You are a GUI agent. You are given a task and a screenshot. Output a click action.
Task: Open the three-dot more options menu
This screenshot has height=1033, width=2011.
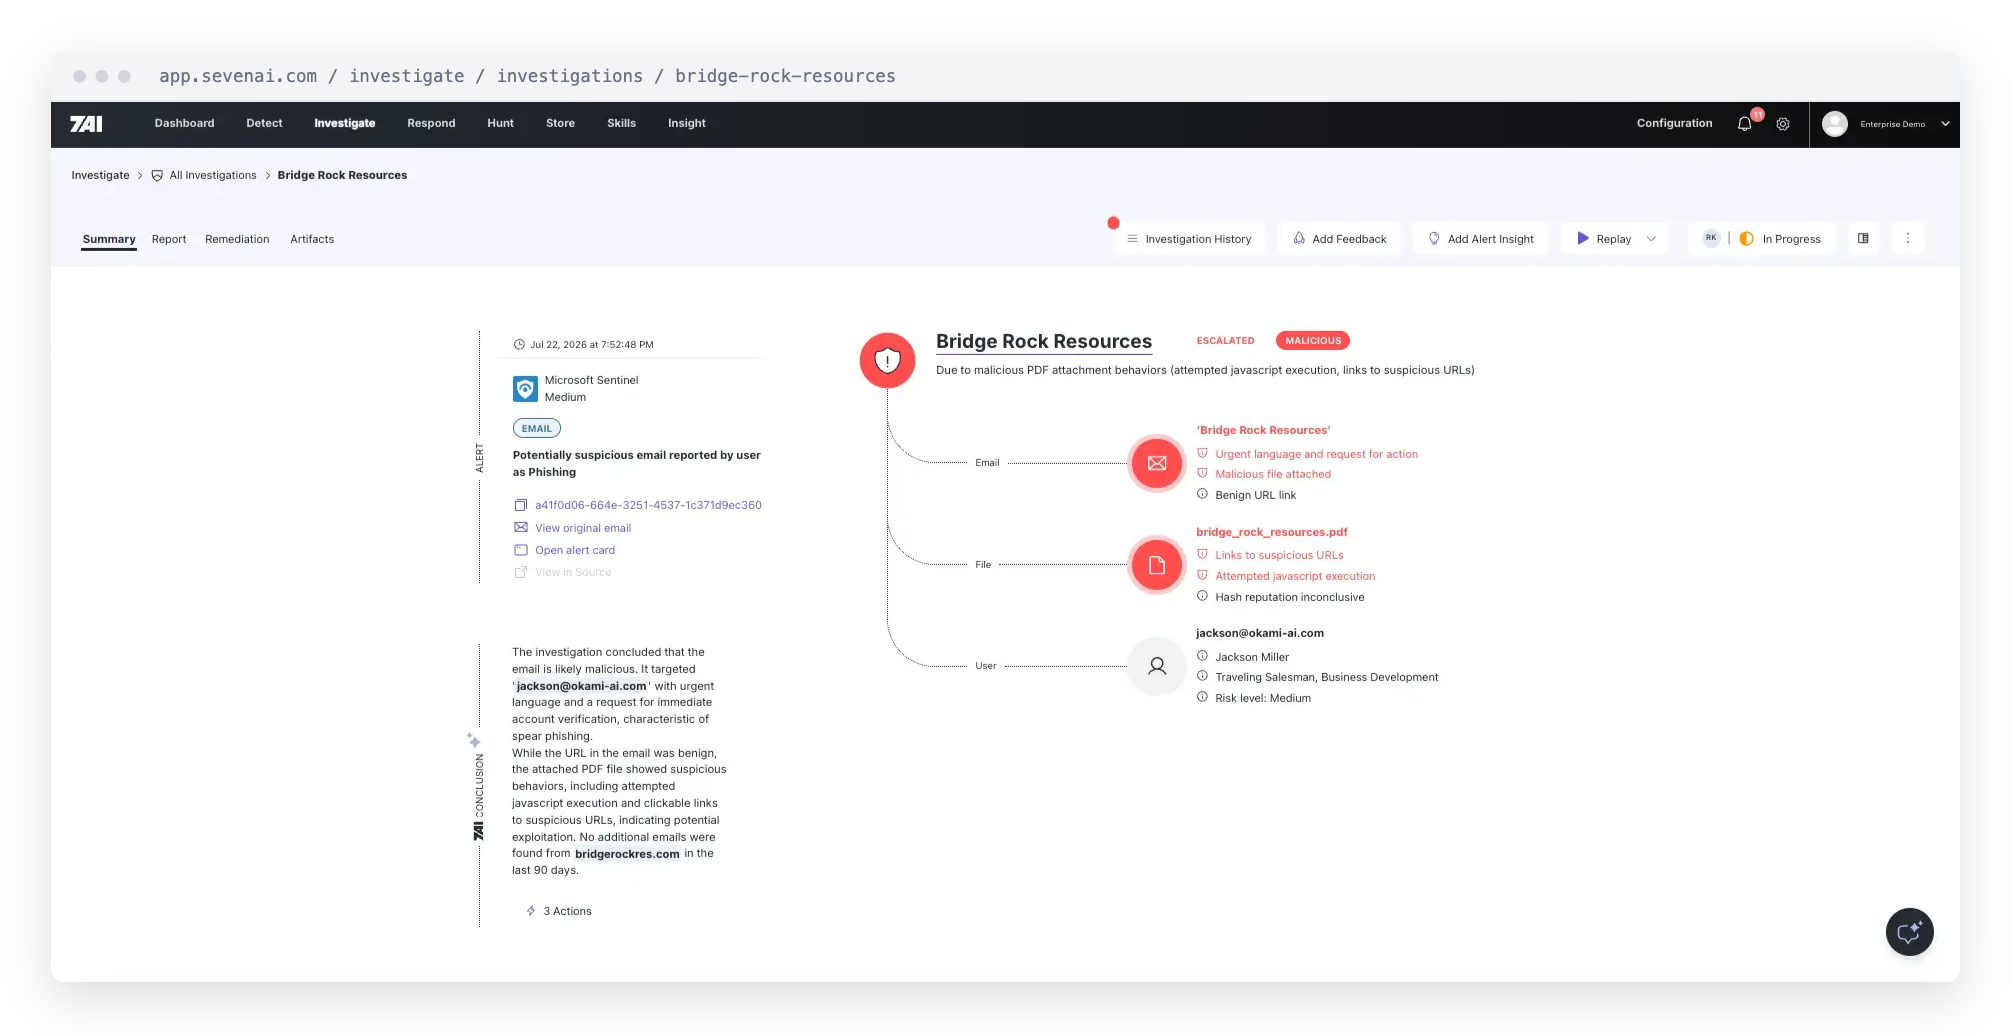click(1907, 238)
